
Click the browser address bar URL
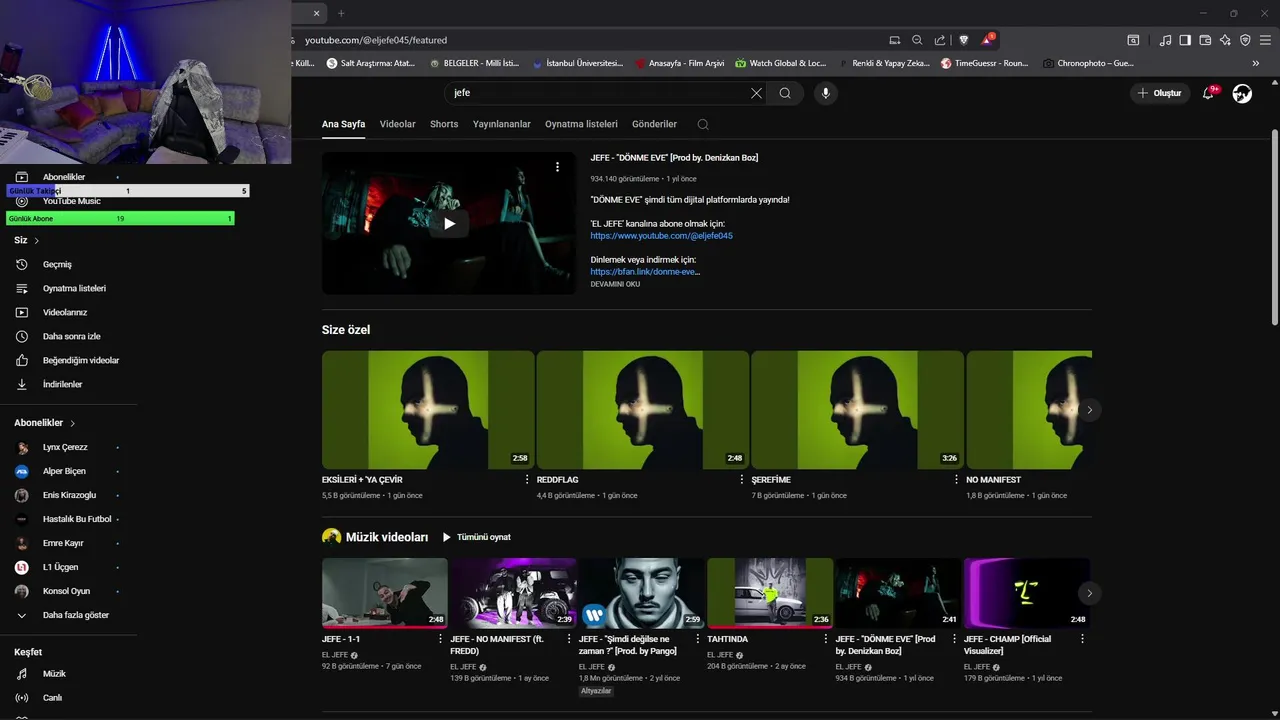[x=376, y=40]
